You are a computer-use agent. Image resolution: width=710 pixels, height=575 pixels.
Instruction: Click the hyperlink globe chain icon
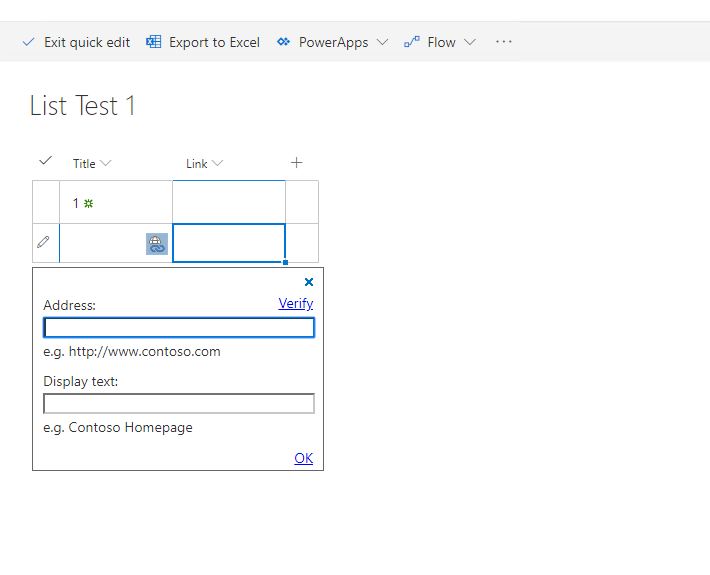pyautogui.click(x=157, y=244)
